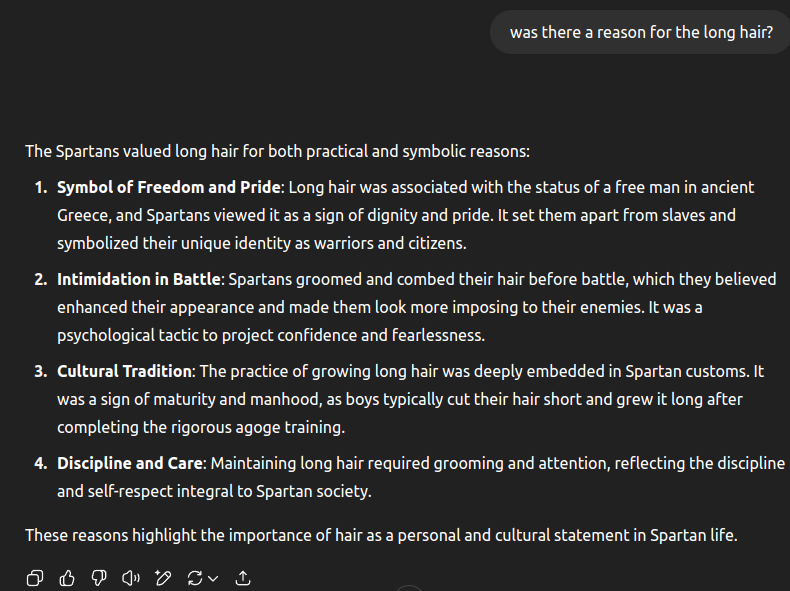The height and width of the screenshot is (591, 790).
Task: Mark the response with thumbs down
Action: (99, 578)
